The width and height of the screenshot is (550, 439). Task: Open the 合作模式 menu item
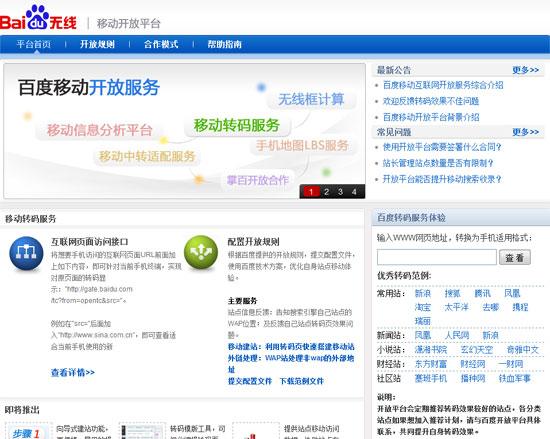pyautogui.click(x=161, y=44)
